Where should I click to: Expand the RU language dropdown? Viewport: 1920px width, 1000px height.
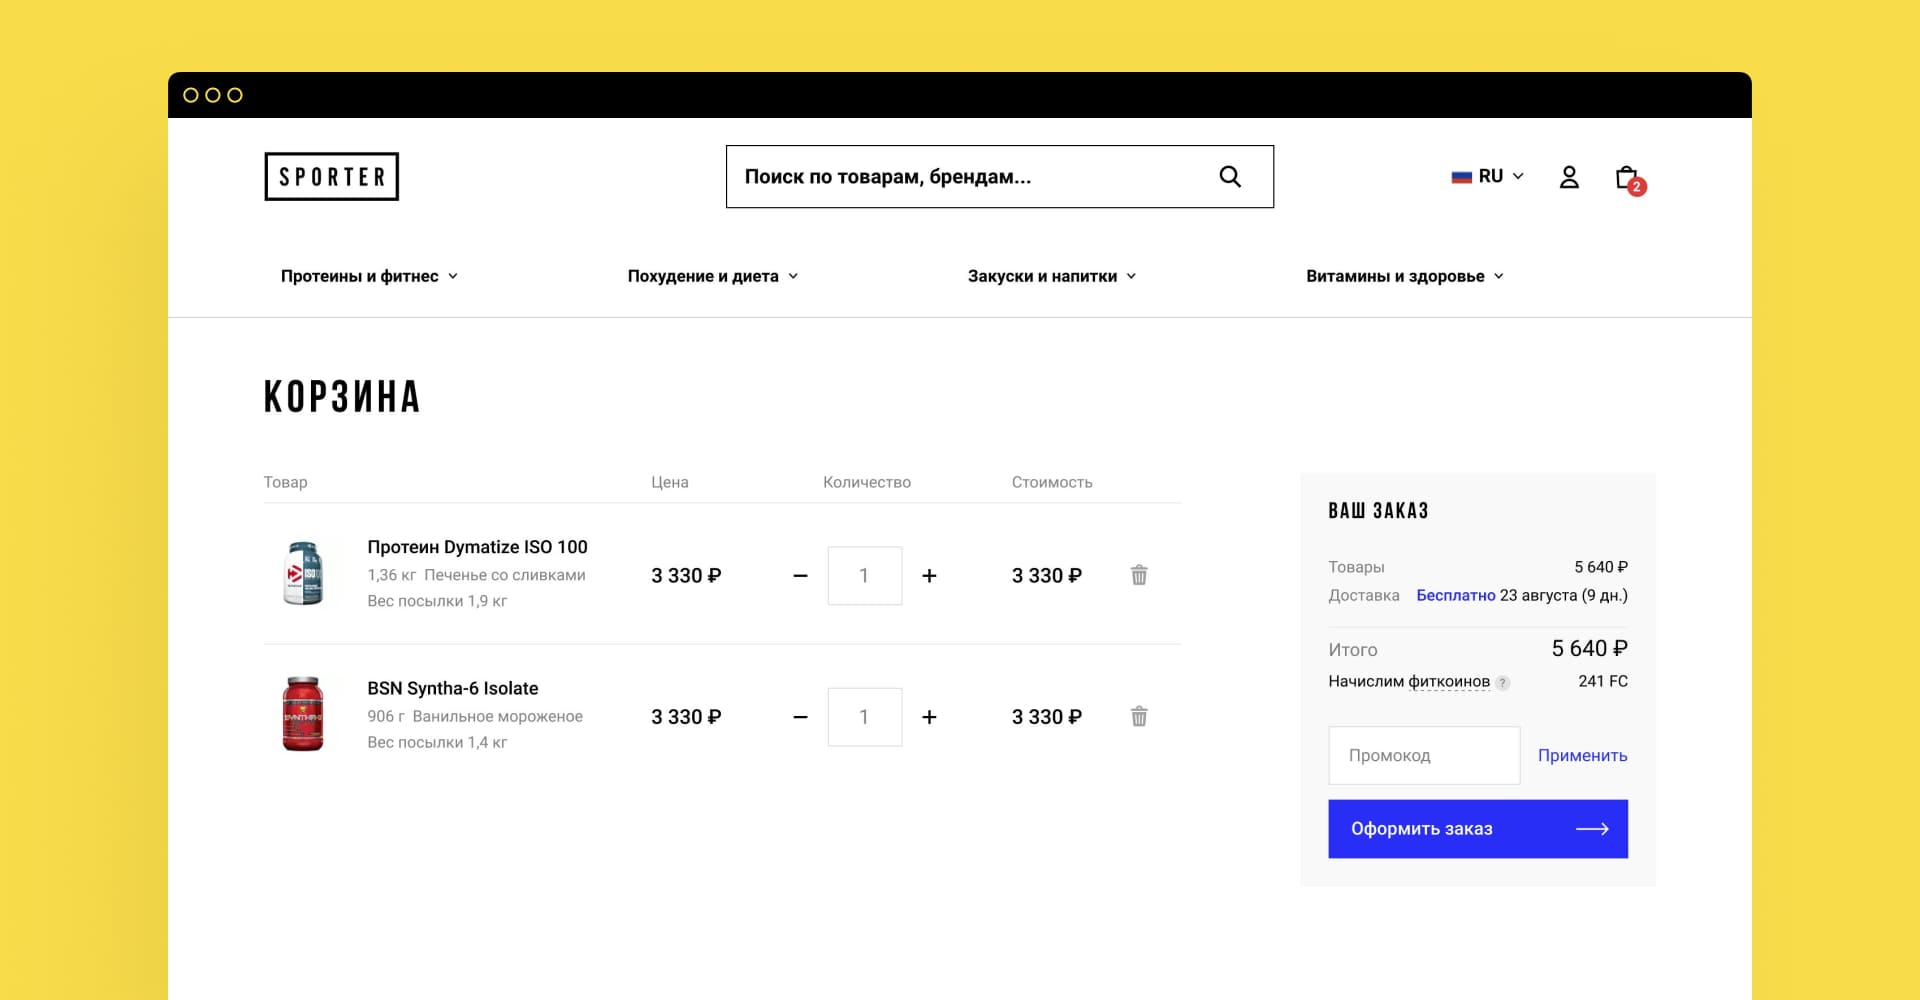[1488, 176]
